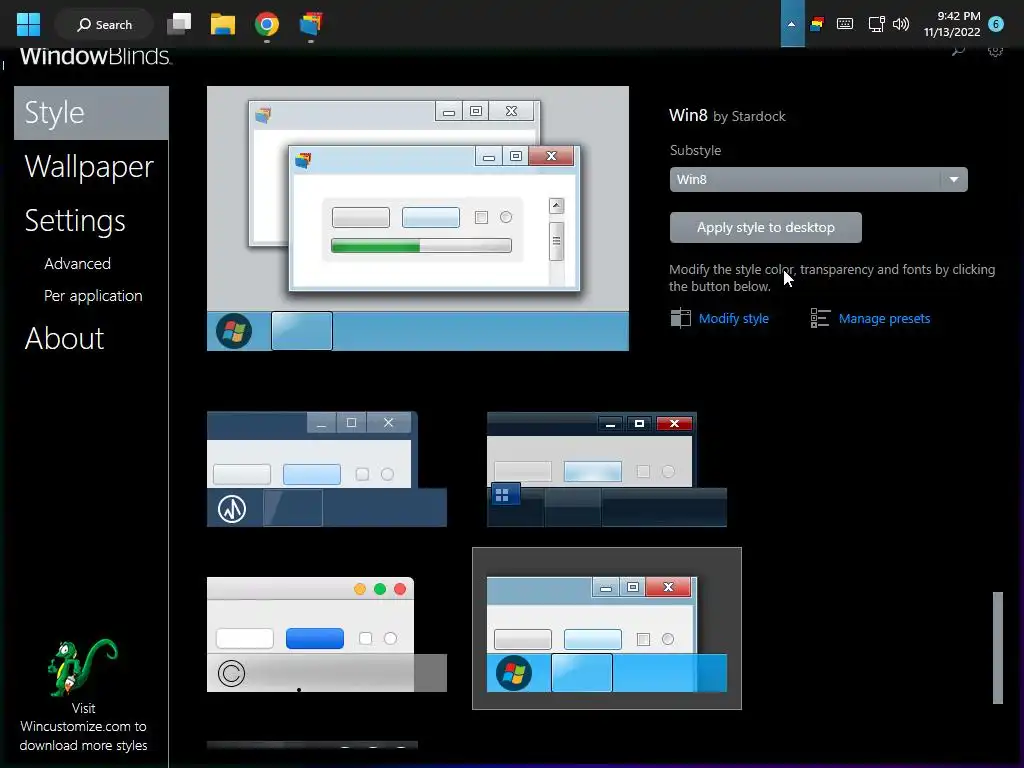The height and width of the screenshot is (768, 1024).
Task: Click the WindowBlinds taskbar app icon
Action: (x=311, y=24)
